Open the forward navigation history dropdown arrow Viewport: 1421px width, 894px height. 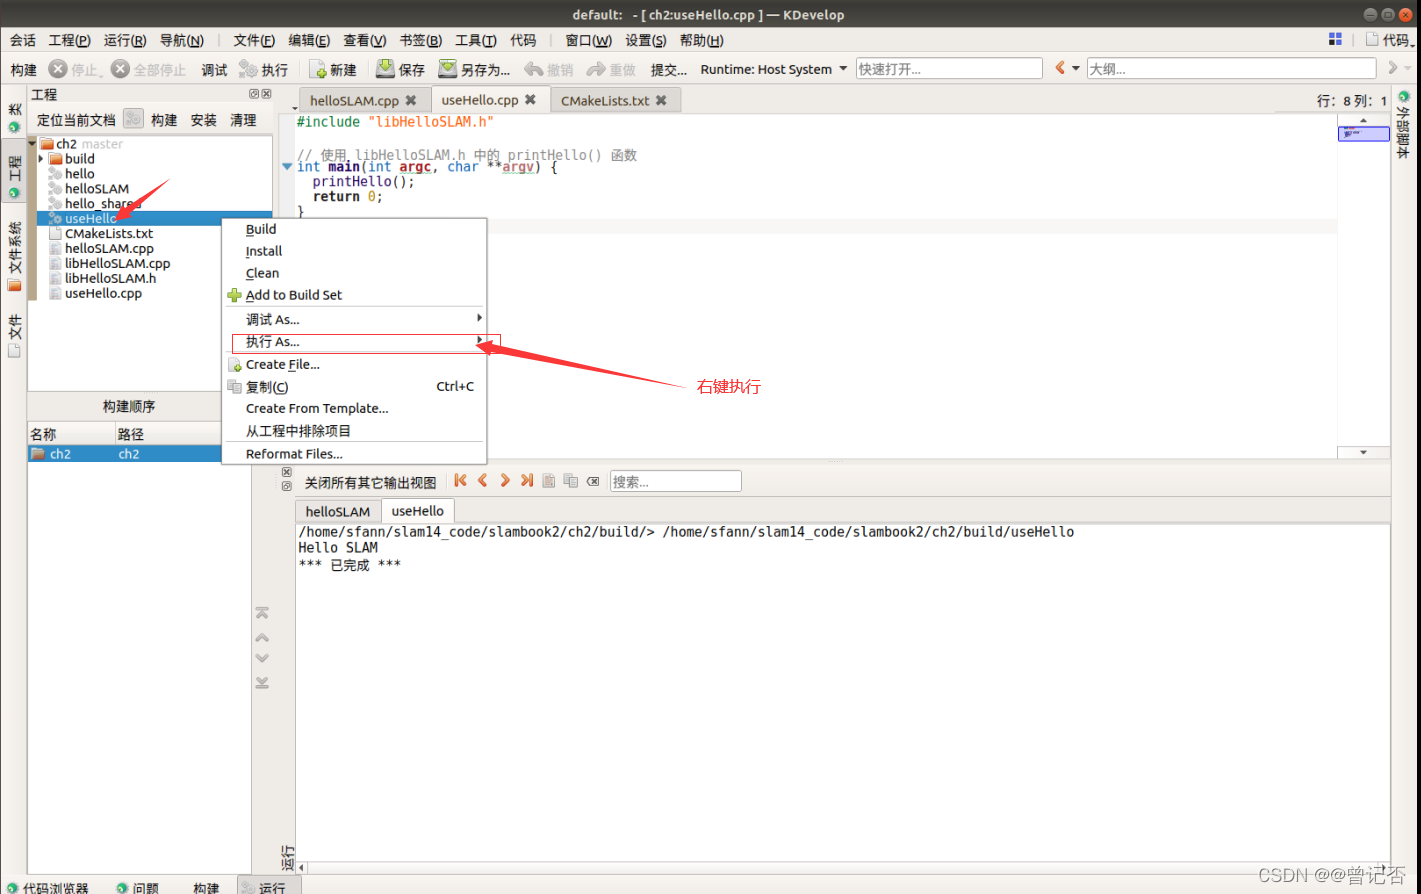(1408, 69)
